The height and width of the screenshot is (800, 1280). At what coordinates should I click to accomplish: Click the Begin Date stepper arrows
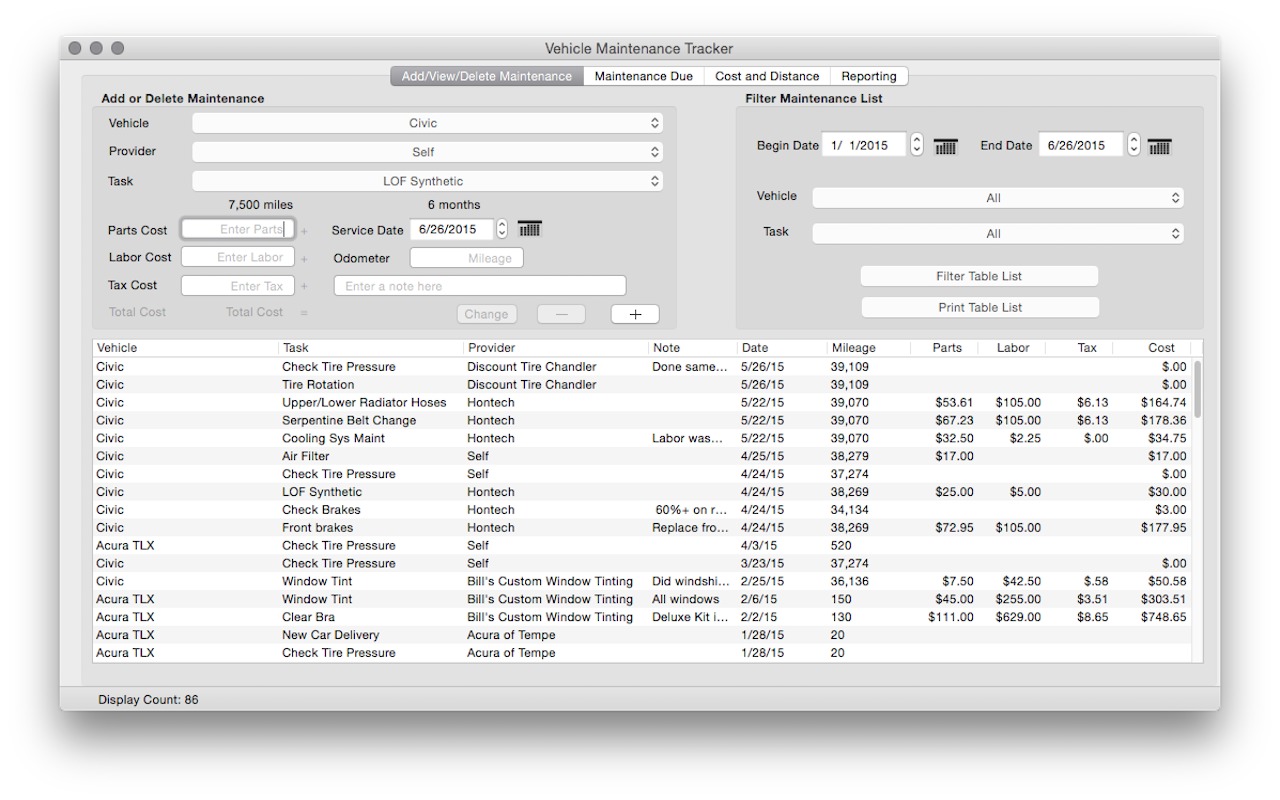coord(917,145)
